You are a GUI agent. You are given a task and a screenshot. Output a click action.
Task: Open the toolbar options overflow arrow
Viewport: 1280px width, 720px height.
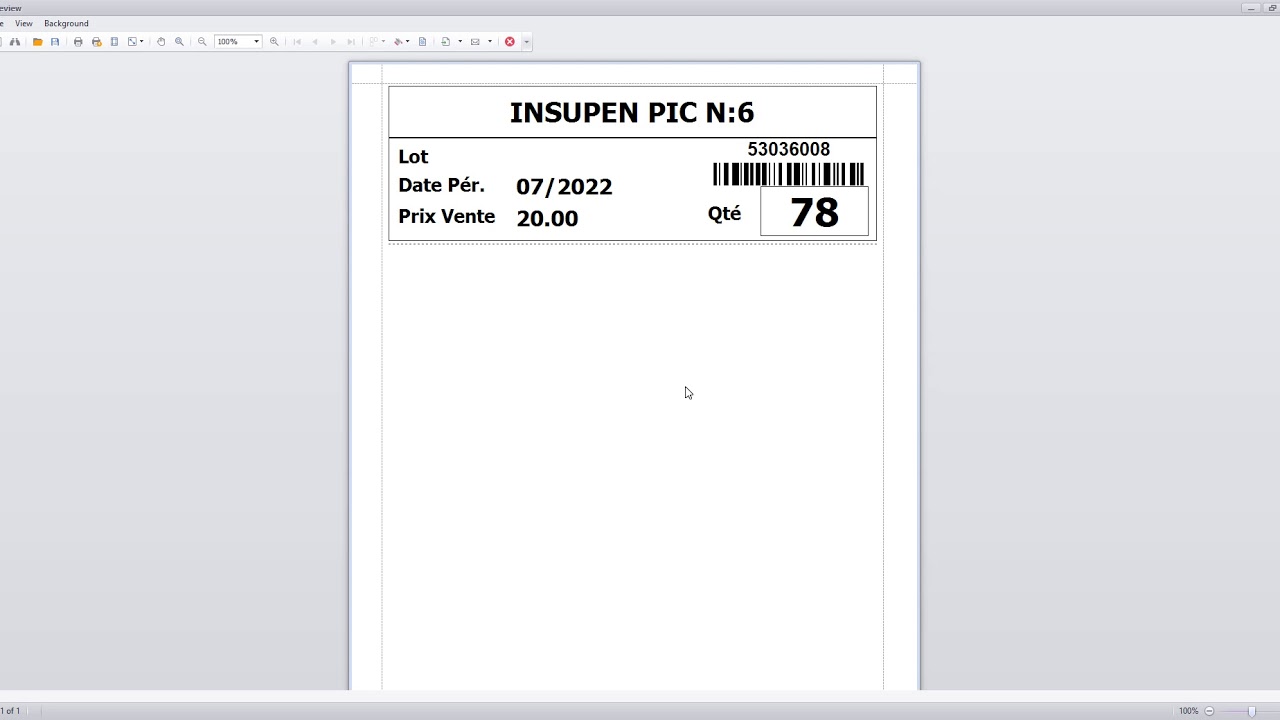tap(526, 42)
